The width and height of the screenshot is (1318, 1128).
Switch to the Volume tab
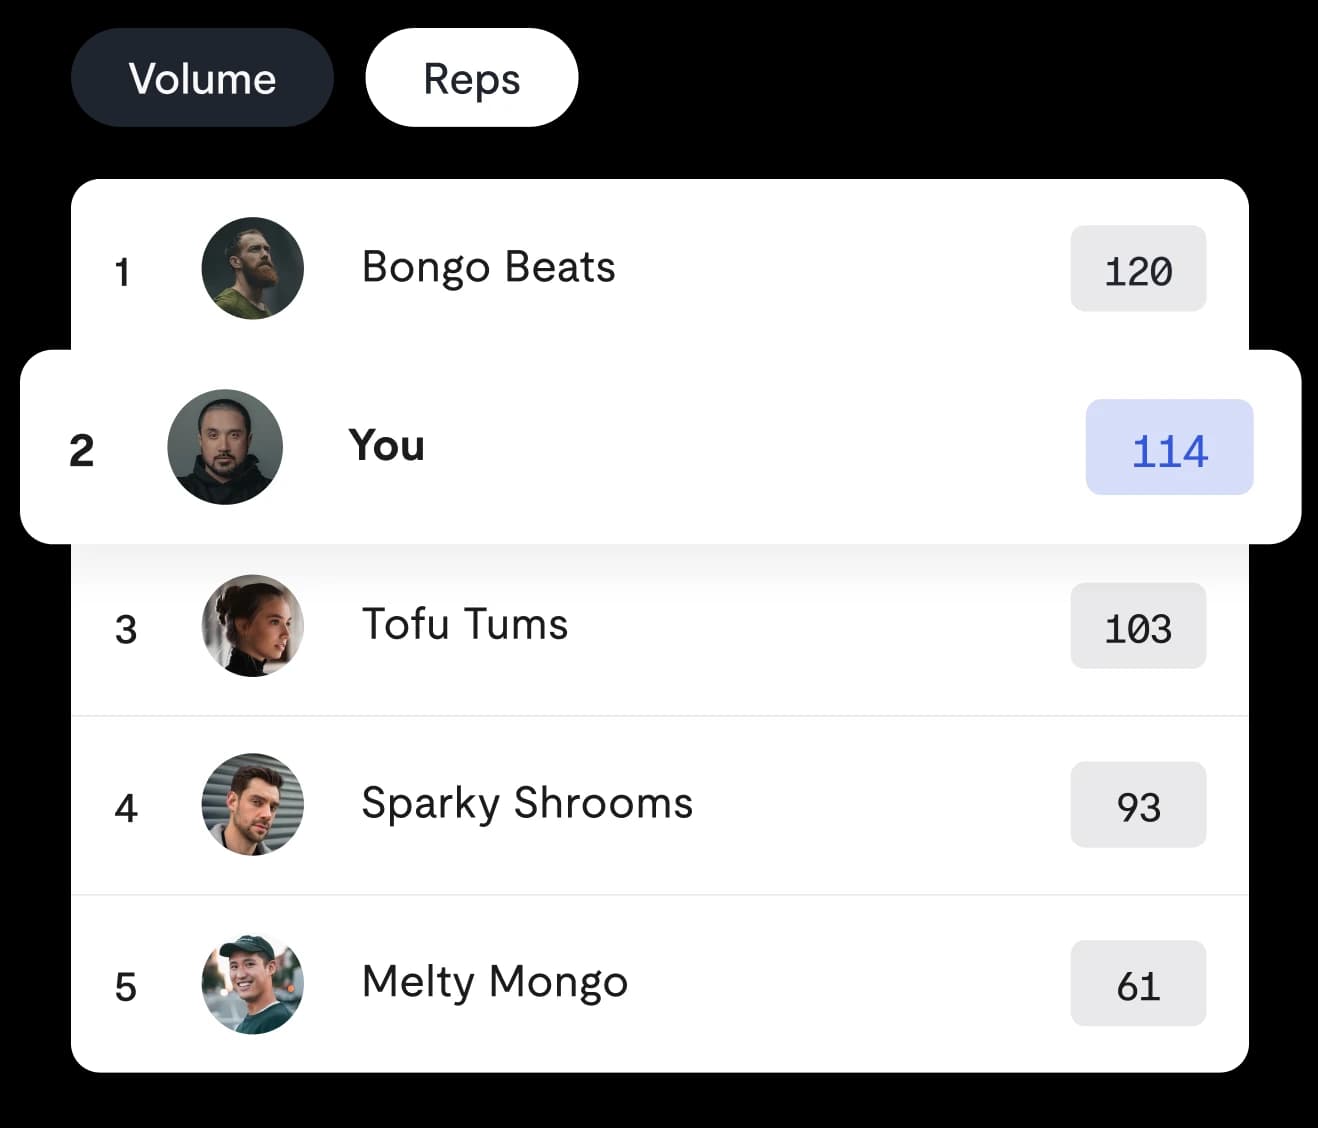[202, 78]
